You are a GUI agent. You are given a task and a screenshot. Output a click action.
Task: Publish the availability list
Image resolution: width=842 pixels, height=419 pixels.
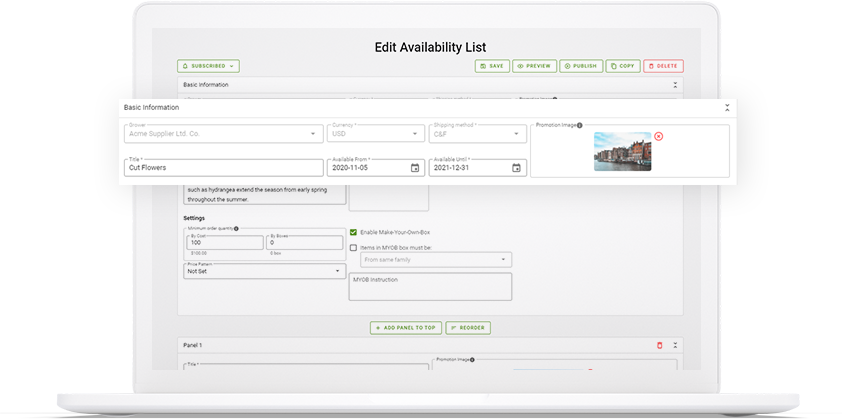tap(580, 66)
